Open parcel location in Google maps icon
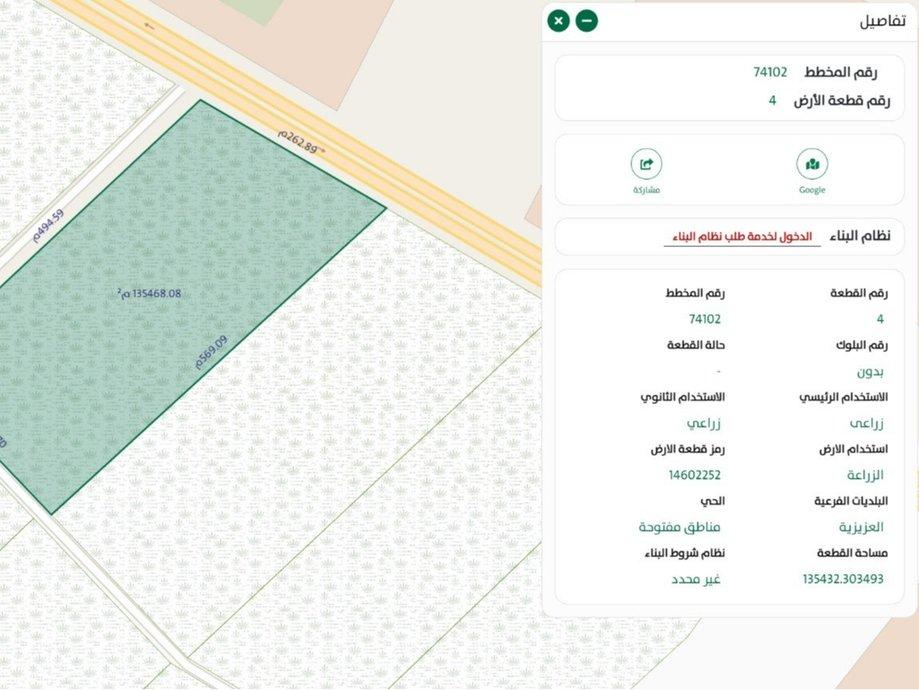The image size is (919, 690). [812, 164]
